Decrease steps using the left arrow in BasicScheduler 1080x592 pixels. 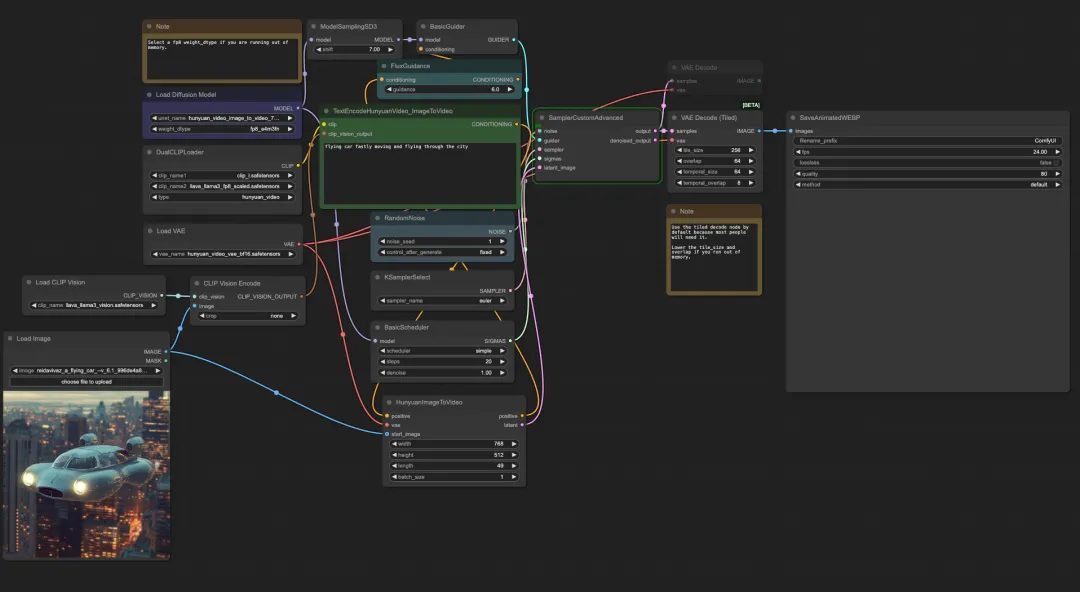click(x=381, y=361)
